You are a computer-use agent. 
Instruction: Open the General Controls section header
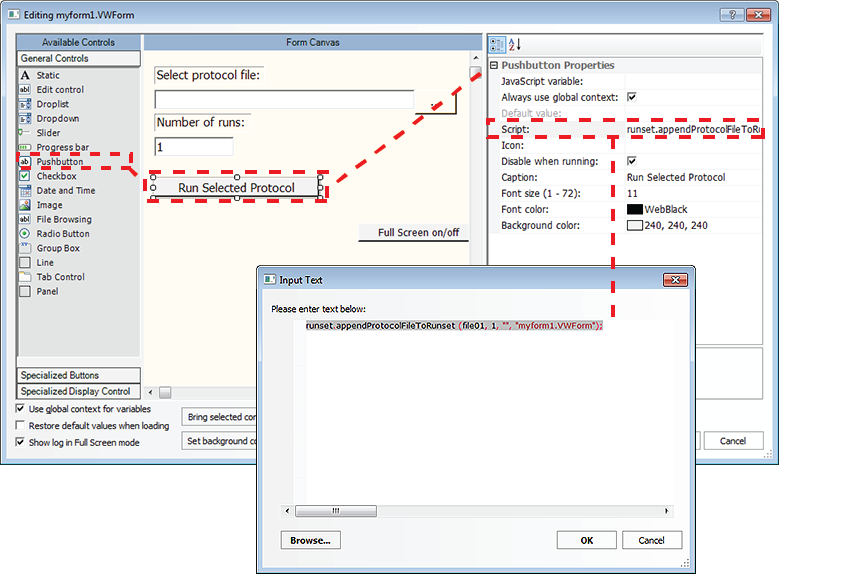[78, 58]
